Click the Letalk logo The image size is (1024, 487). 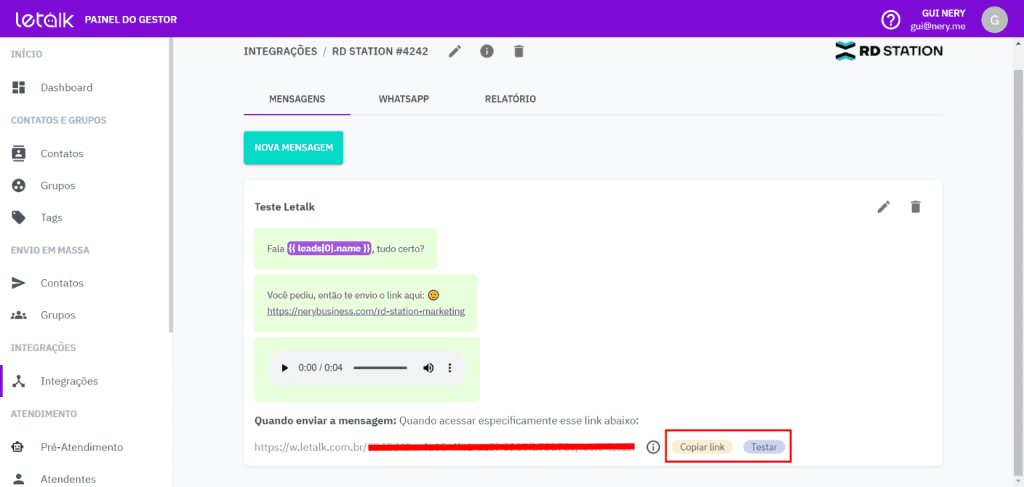tap(44, 20)
